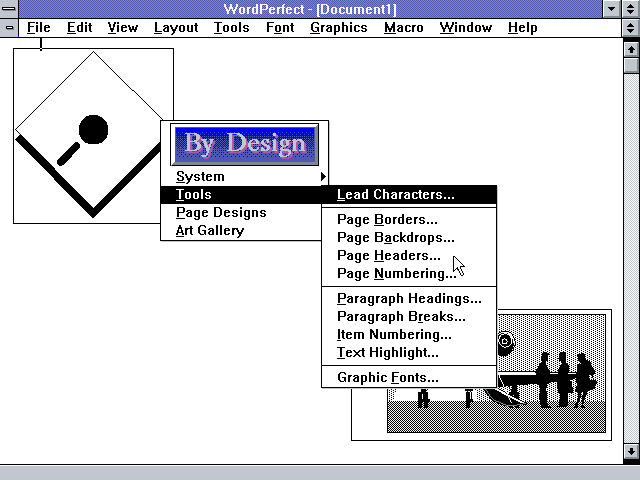Screen dimensions: 640x480
Task: Click scrollbar down arrow
Action: [x=631, y=451]
